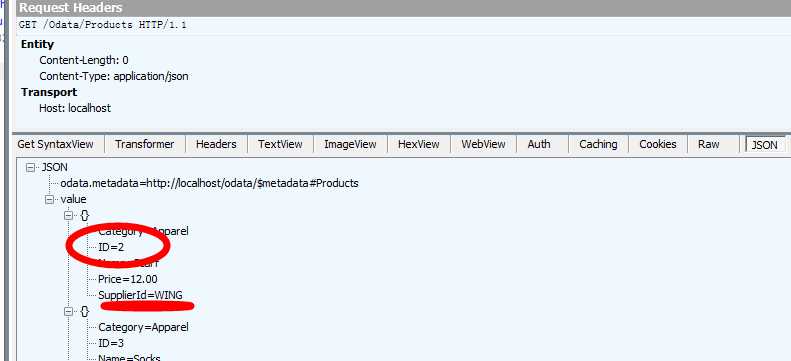Open the Get SyntaxView tab
The image size is (791, 361).
tap(55, 144)
